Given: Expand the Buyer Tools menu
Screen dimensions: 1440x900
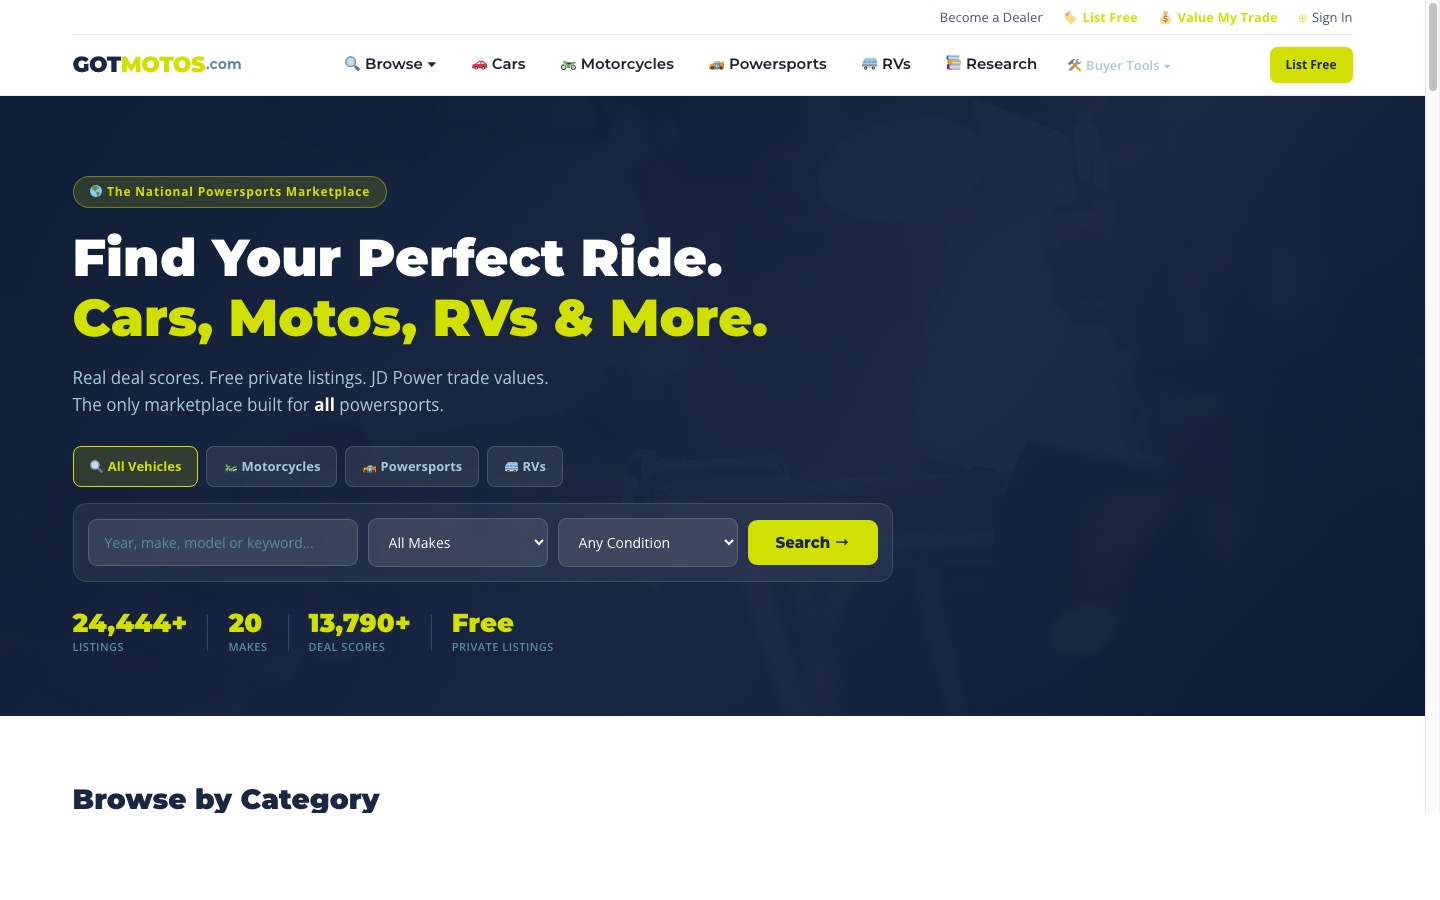Looking at the screenshot, I should coord(1119,65).
